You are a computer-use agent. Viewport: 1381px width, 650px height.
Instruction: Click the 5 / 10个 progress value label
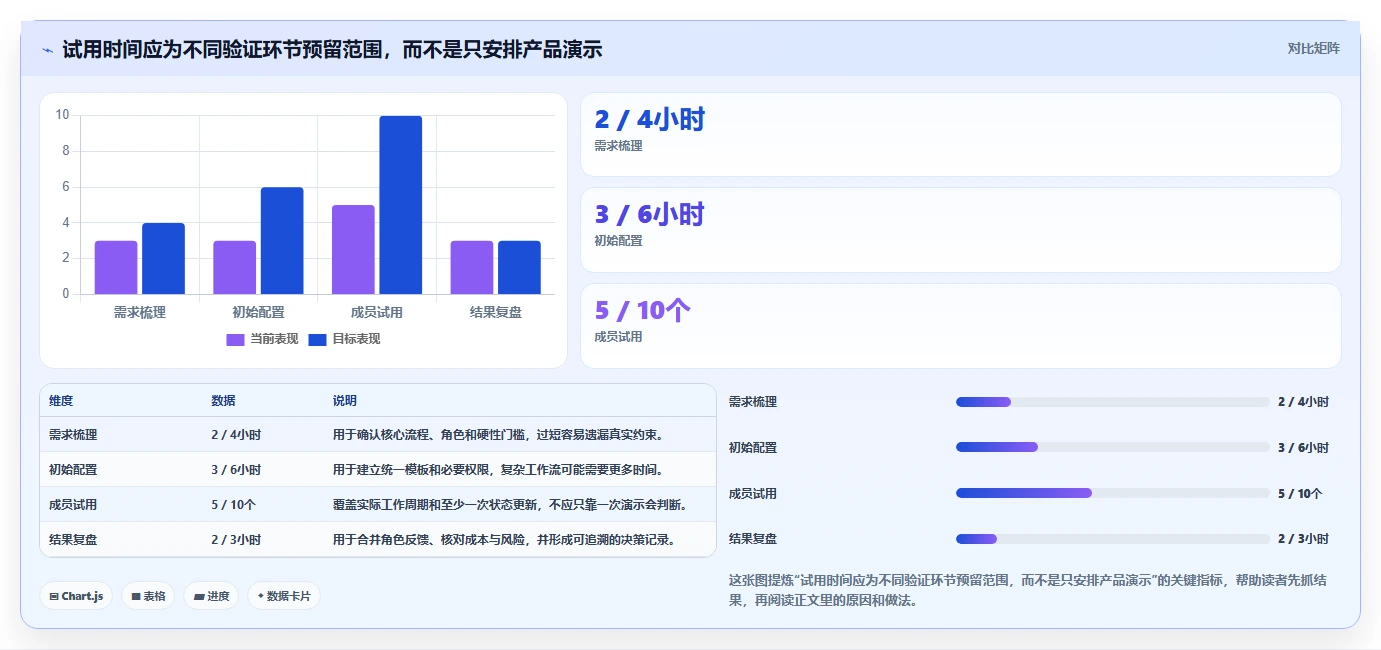(1300, 493)
